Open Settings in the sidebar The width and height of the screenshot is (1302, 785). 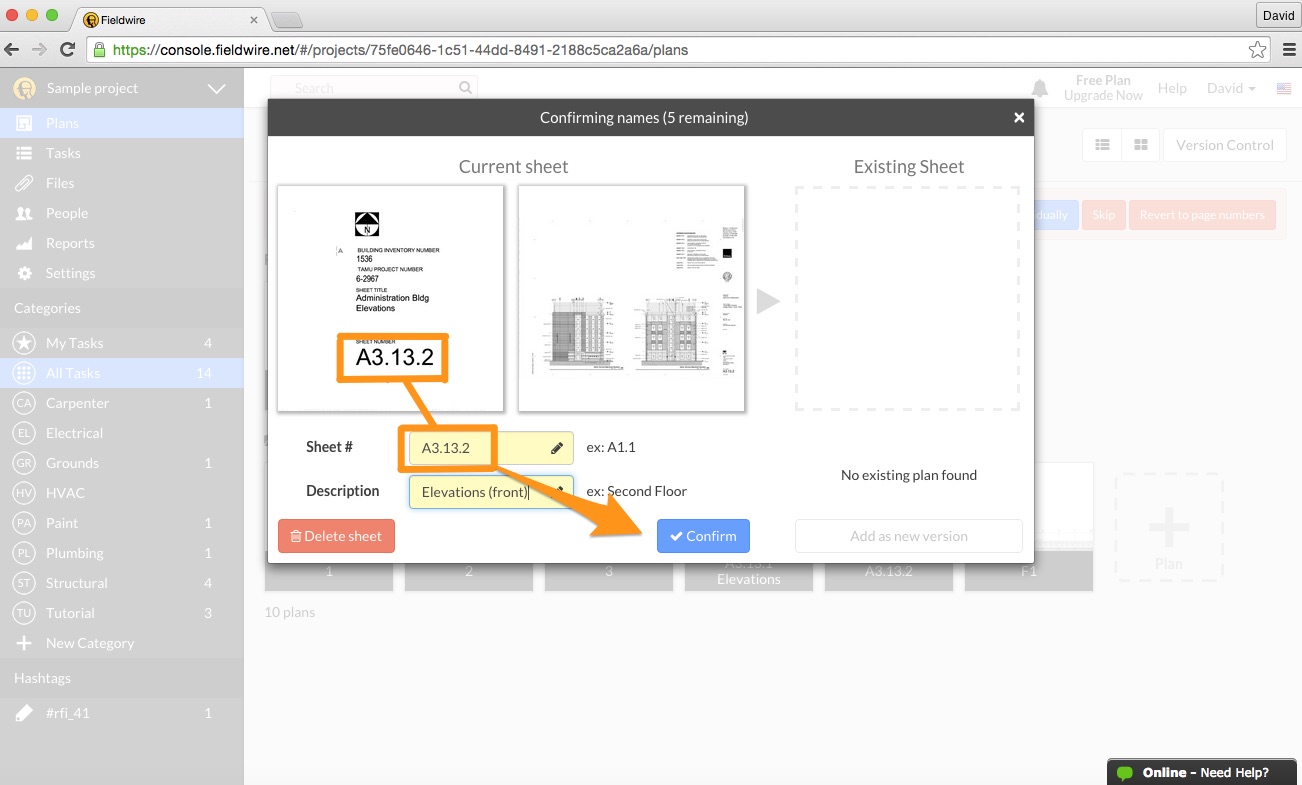pos(121,273)
